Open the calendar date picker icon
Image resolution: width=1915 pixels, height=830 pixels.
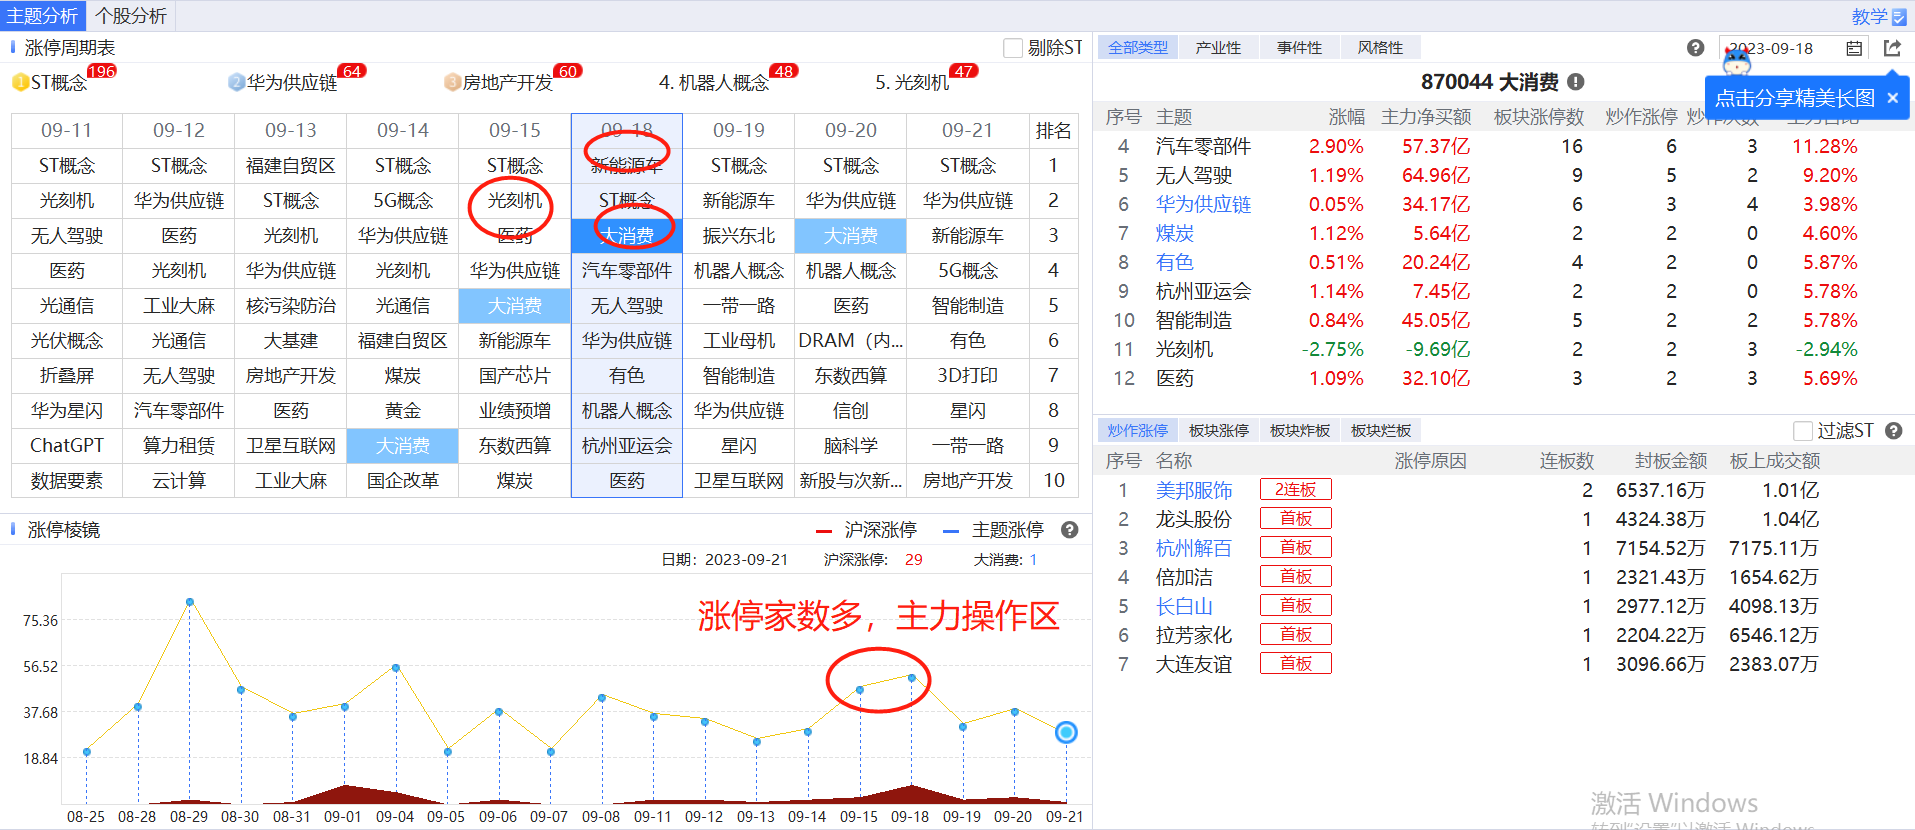point(1854,48)
